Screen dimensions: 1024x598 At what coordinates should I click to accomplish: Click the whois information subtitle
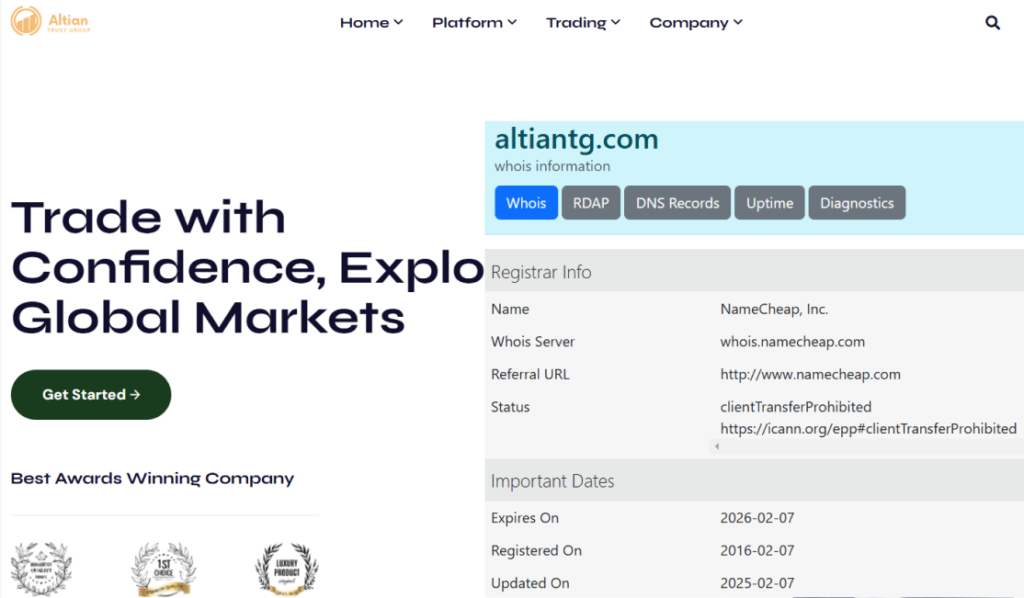[552, 166]
